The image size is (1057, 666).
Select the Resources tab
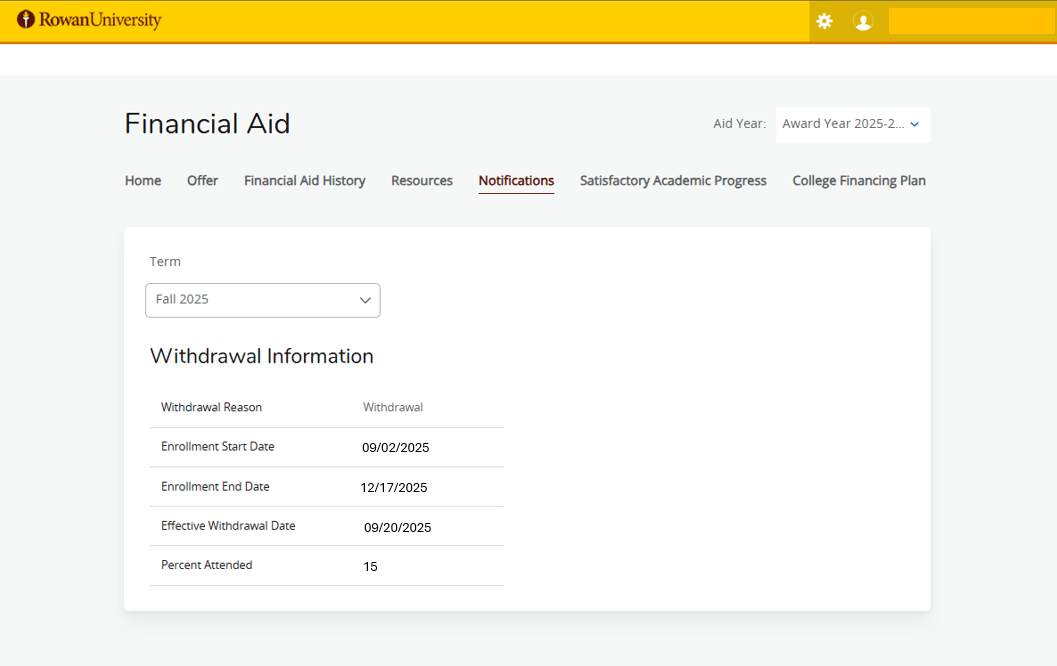pos(421,181)
